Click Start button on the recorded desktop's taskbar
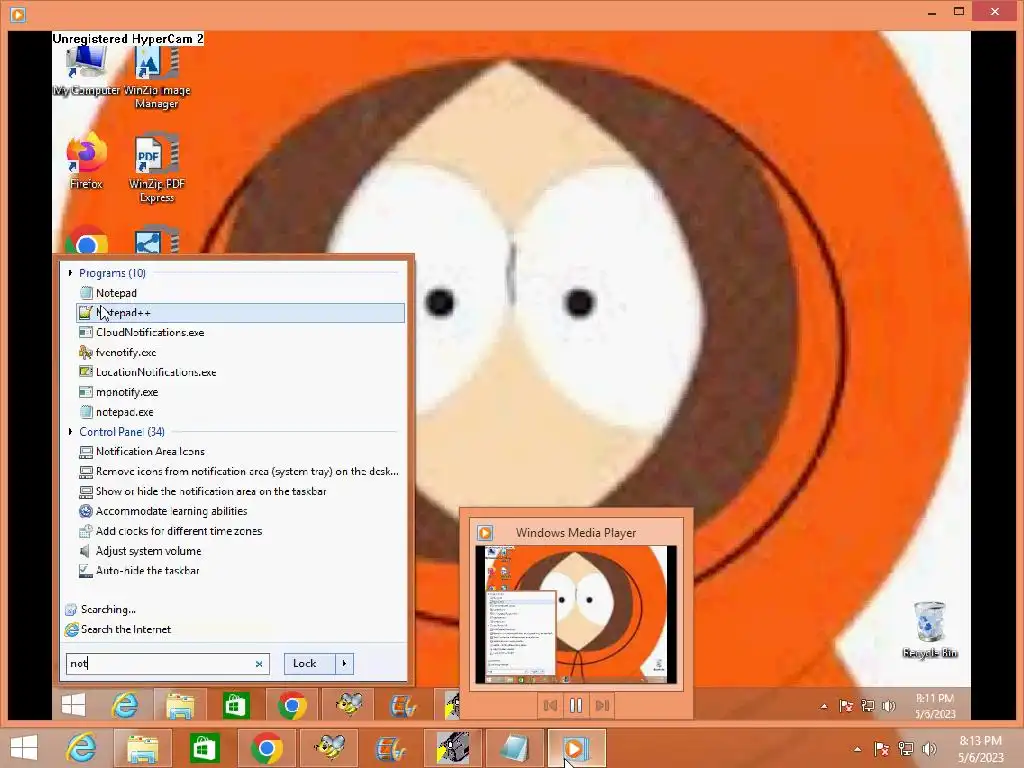 pos(73,705)
